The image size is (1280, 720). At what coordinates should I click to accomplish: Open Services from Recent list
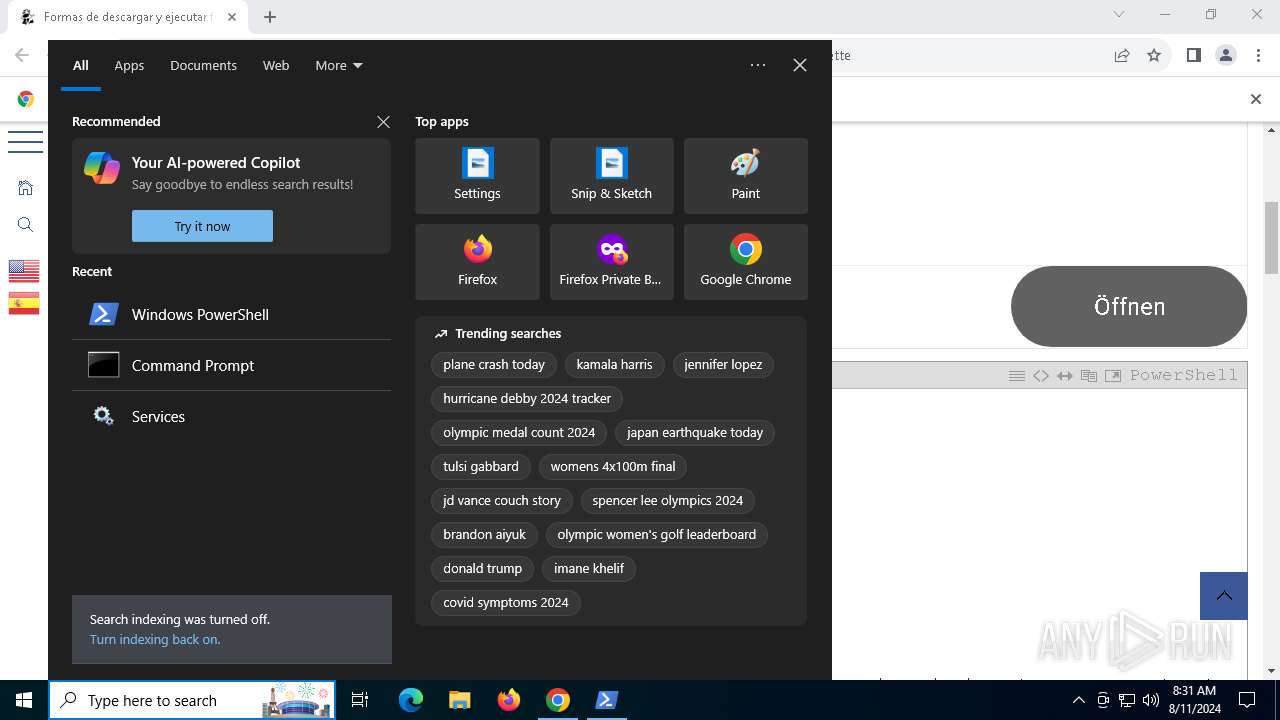[x=231, y=416]
